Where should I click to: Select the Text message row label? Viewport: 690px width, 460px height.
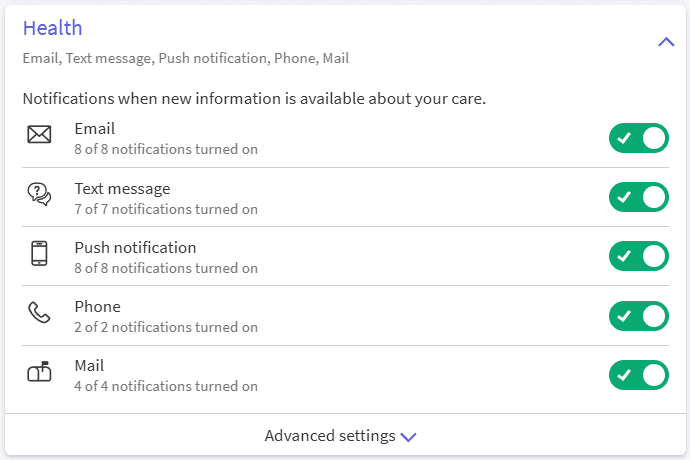coord(122,188)
